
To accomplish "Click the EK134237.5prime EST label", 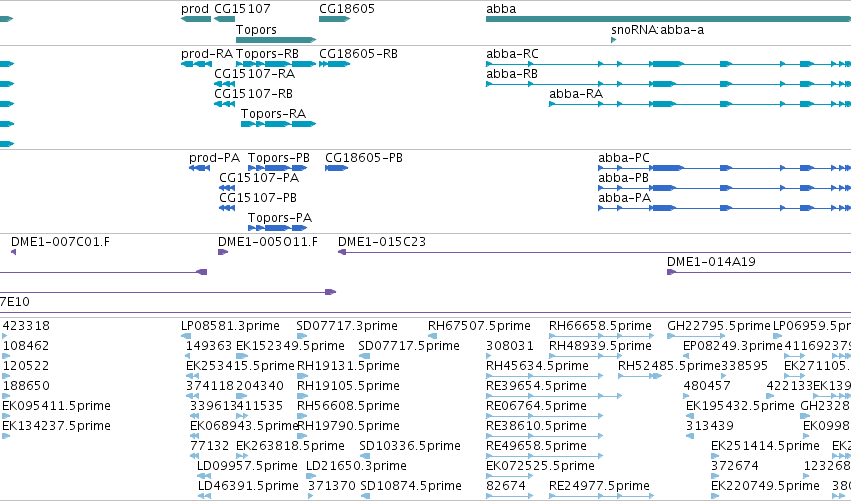I will tap(56, 426).
